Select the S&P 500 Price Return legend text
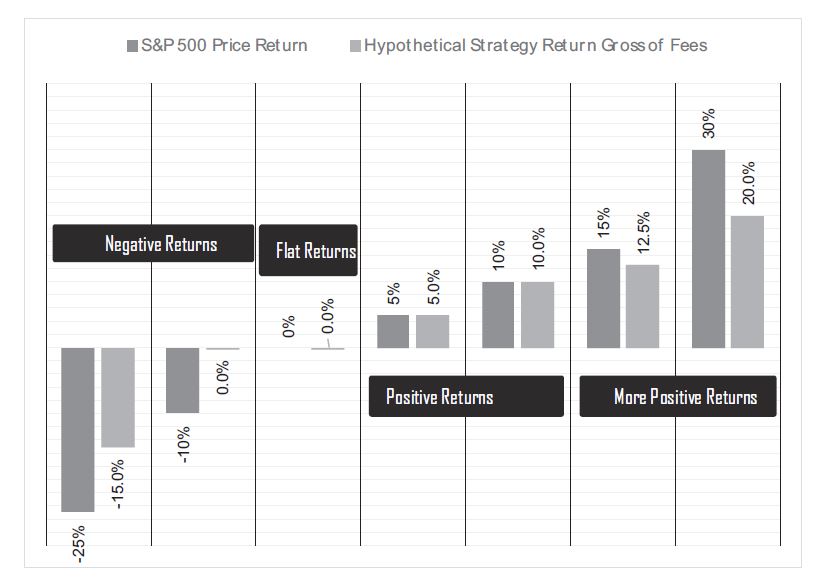This screenshot has height=584, width=820. coord(224,46)
